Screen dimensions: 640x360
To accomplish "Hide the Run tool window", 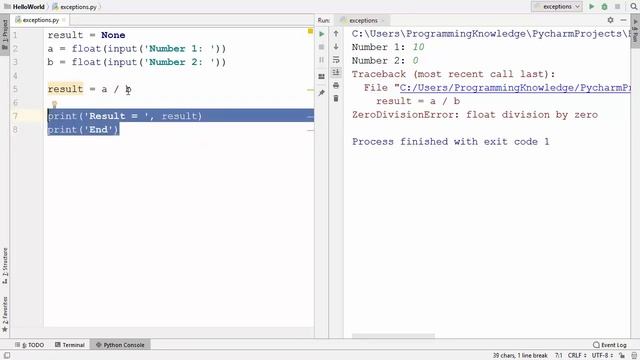I will (623, 20).
